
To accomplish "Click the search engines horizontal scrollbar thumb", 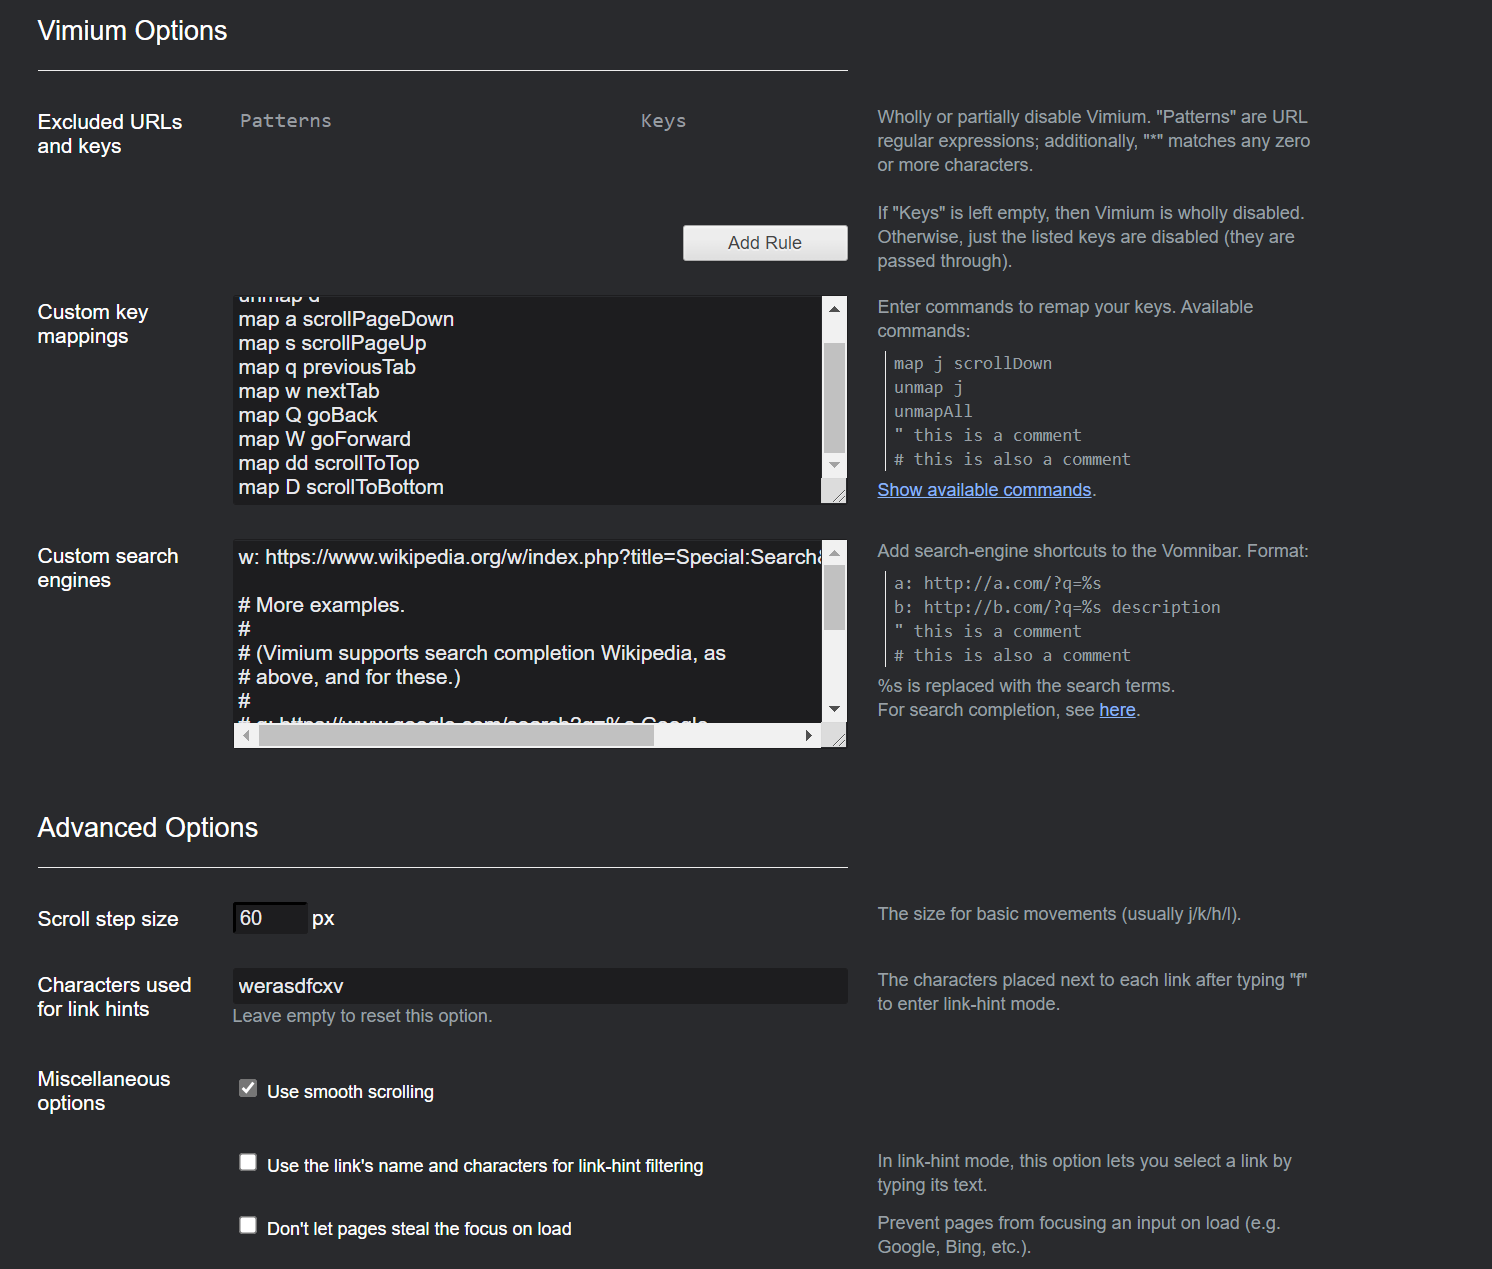I will point(456,735).
